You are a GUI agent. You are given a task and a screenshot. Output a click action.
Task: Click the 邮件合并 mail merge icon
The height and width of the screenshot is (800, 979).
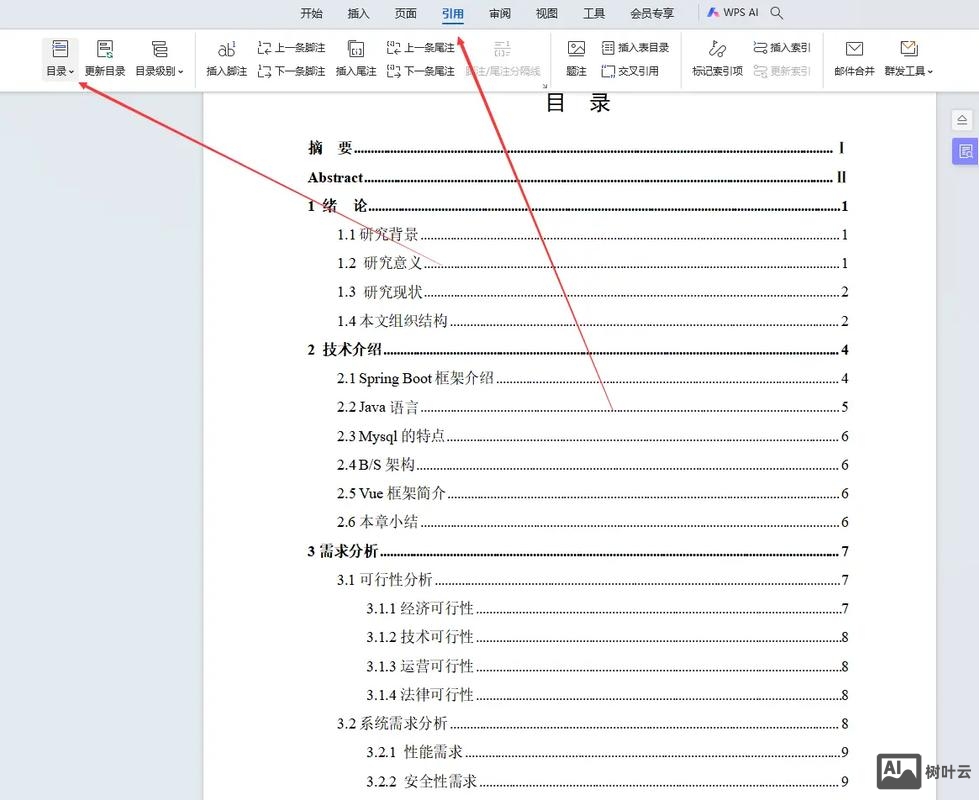(x=854, y=49)
